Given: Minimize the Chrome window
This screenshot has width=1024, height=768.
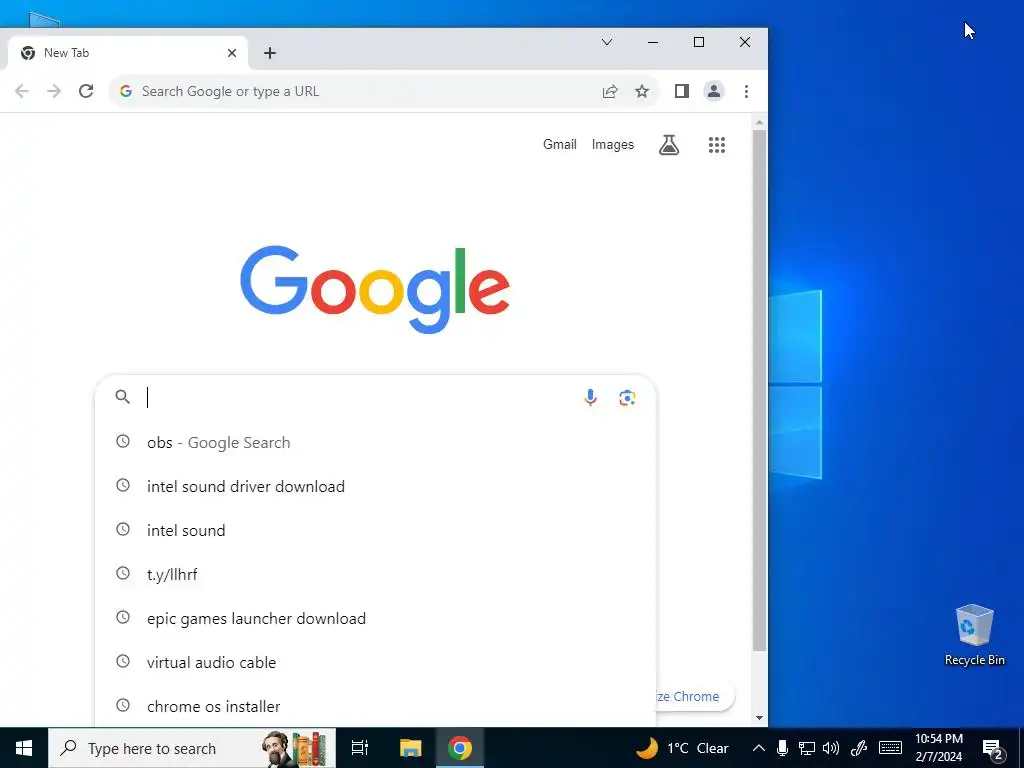Looking at the screenshot, I should [652, 42].
